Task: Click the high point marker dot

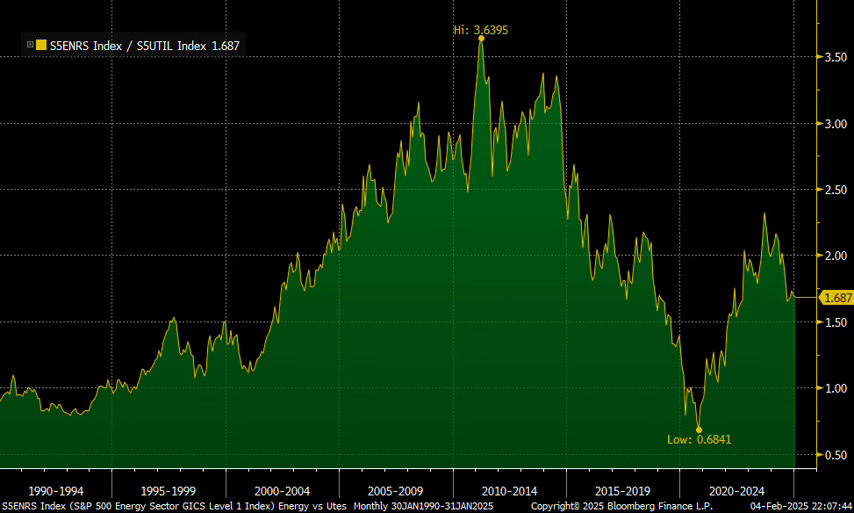Action: click(x=481, y=39)
